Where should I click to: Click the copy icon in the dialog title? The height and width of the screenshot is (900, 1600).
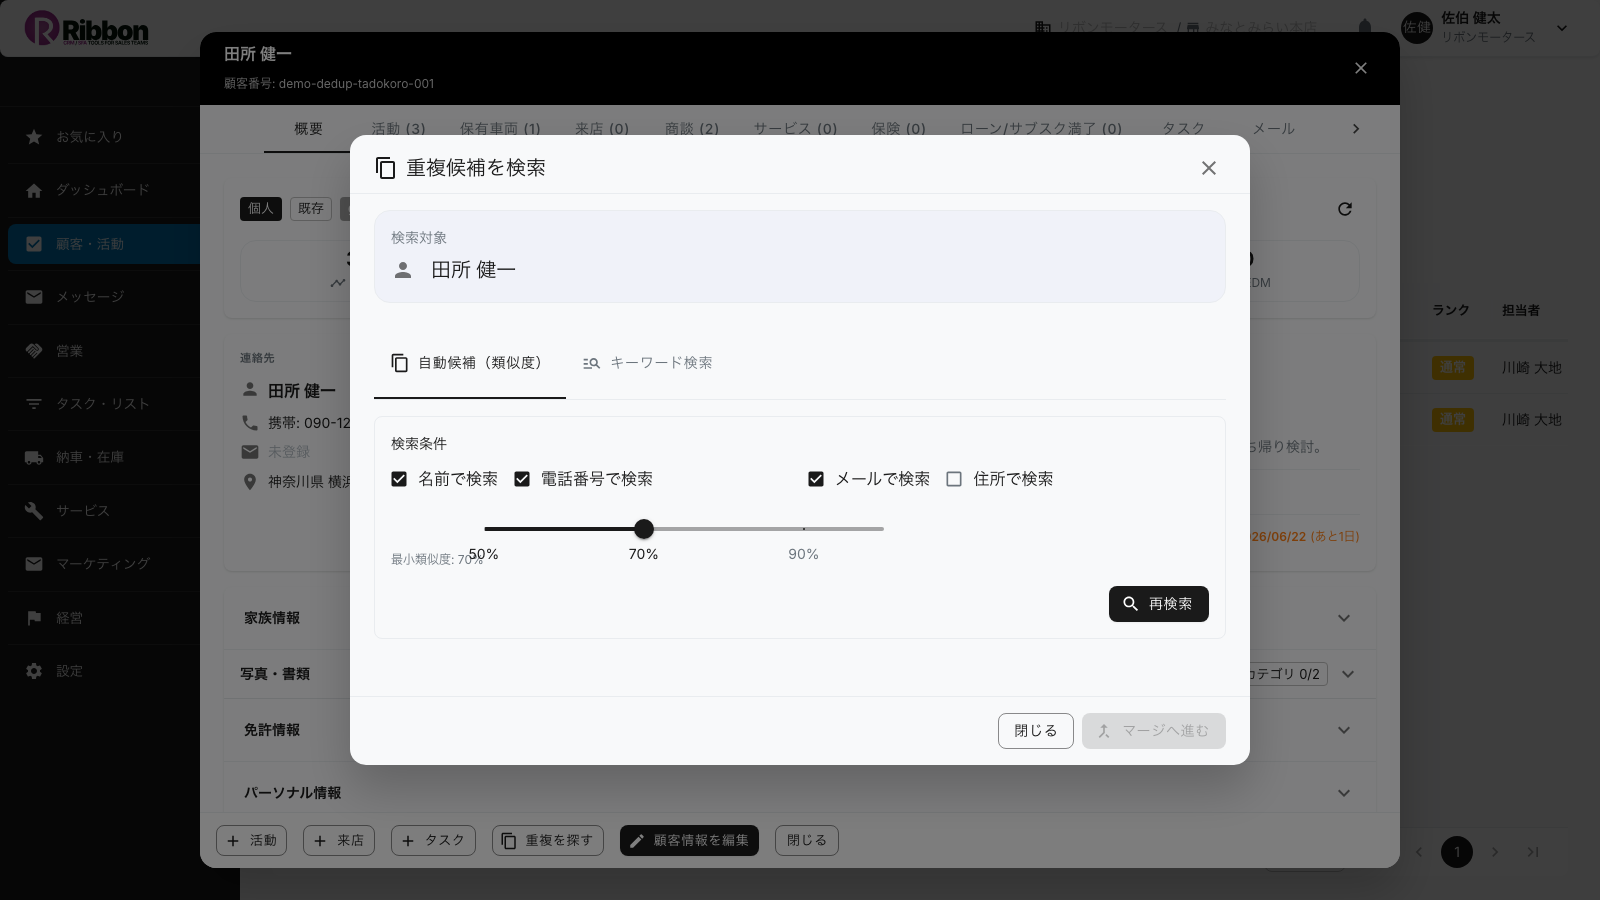click(x=385, y=168)
